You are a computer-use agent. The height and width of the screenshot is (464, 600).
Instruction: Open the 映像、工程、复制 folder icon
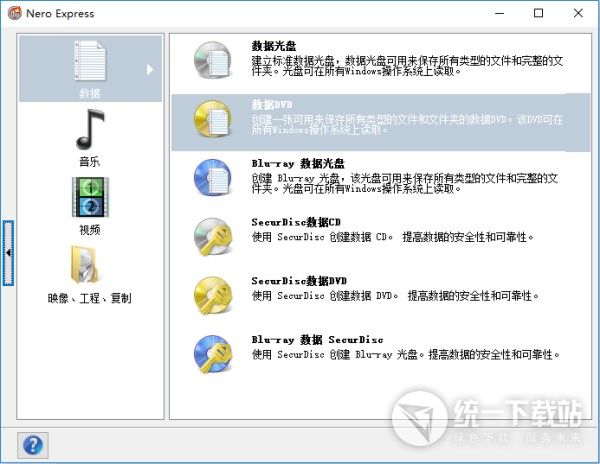tap(89, 265)
